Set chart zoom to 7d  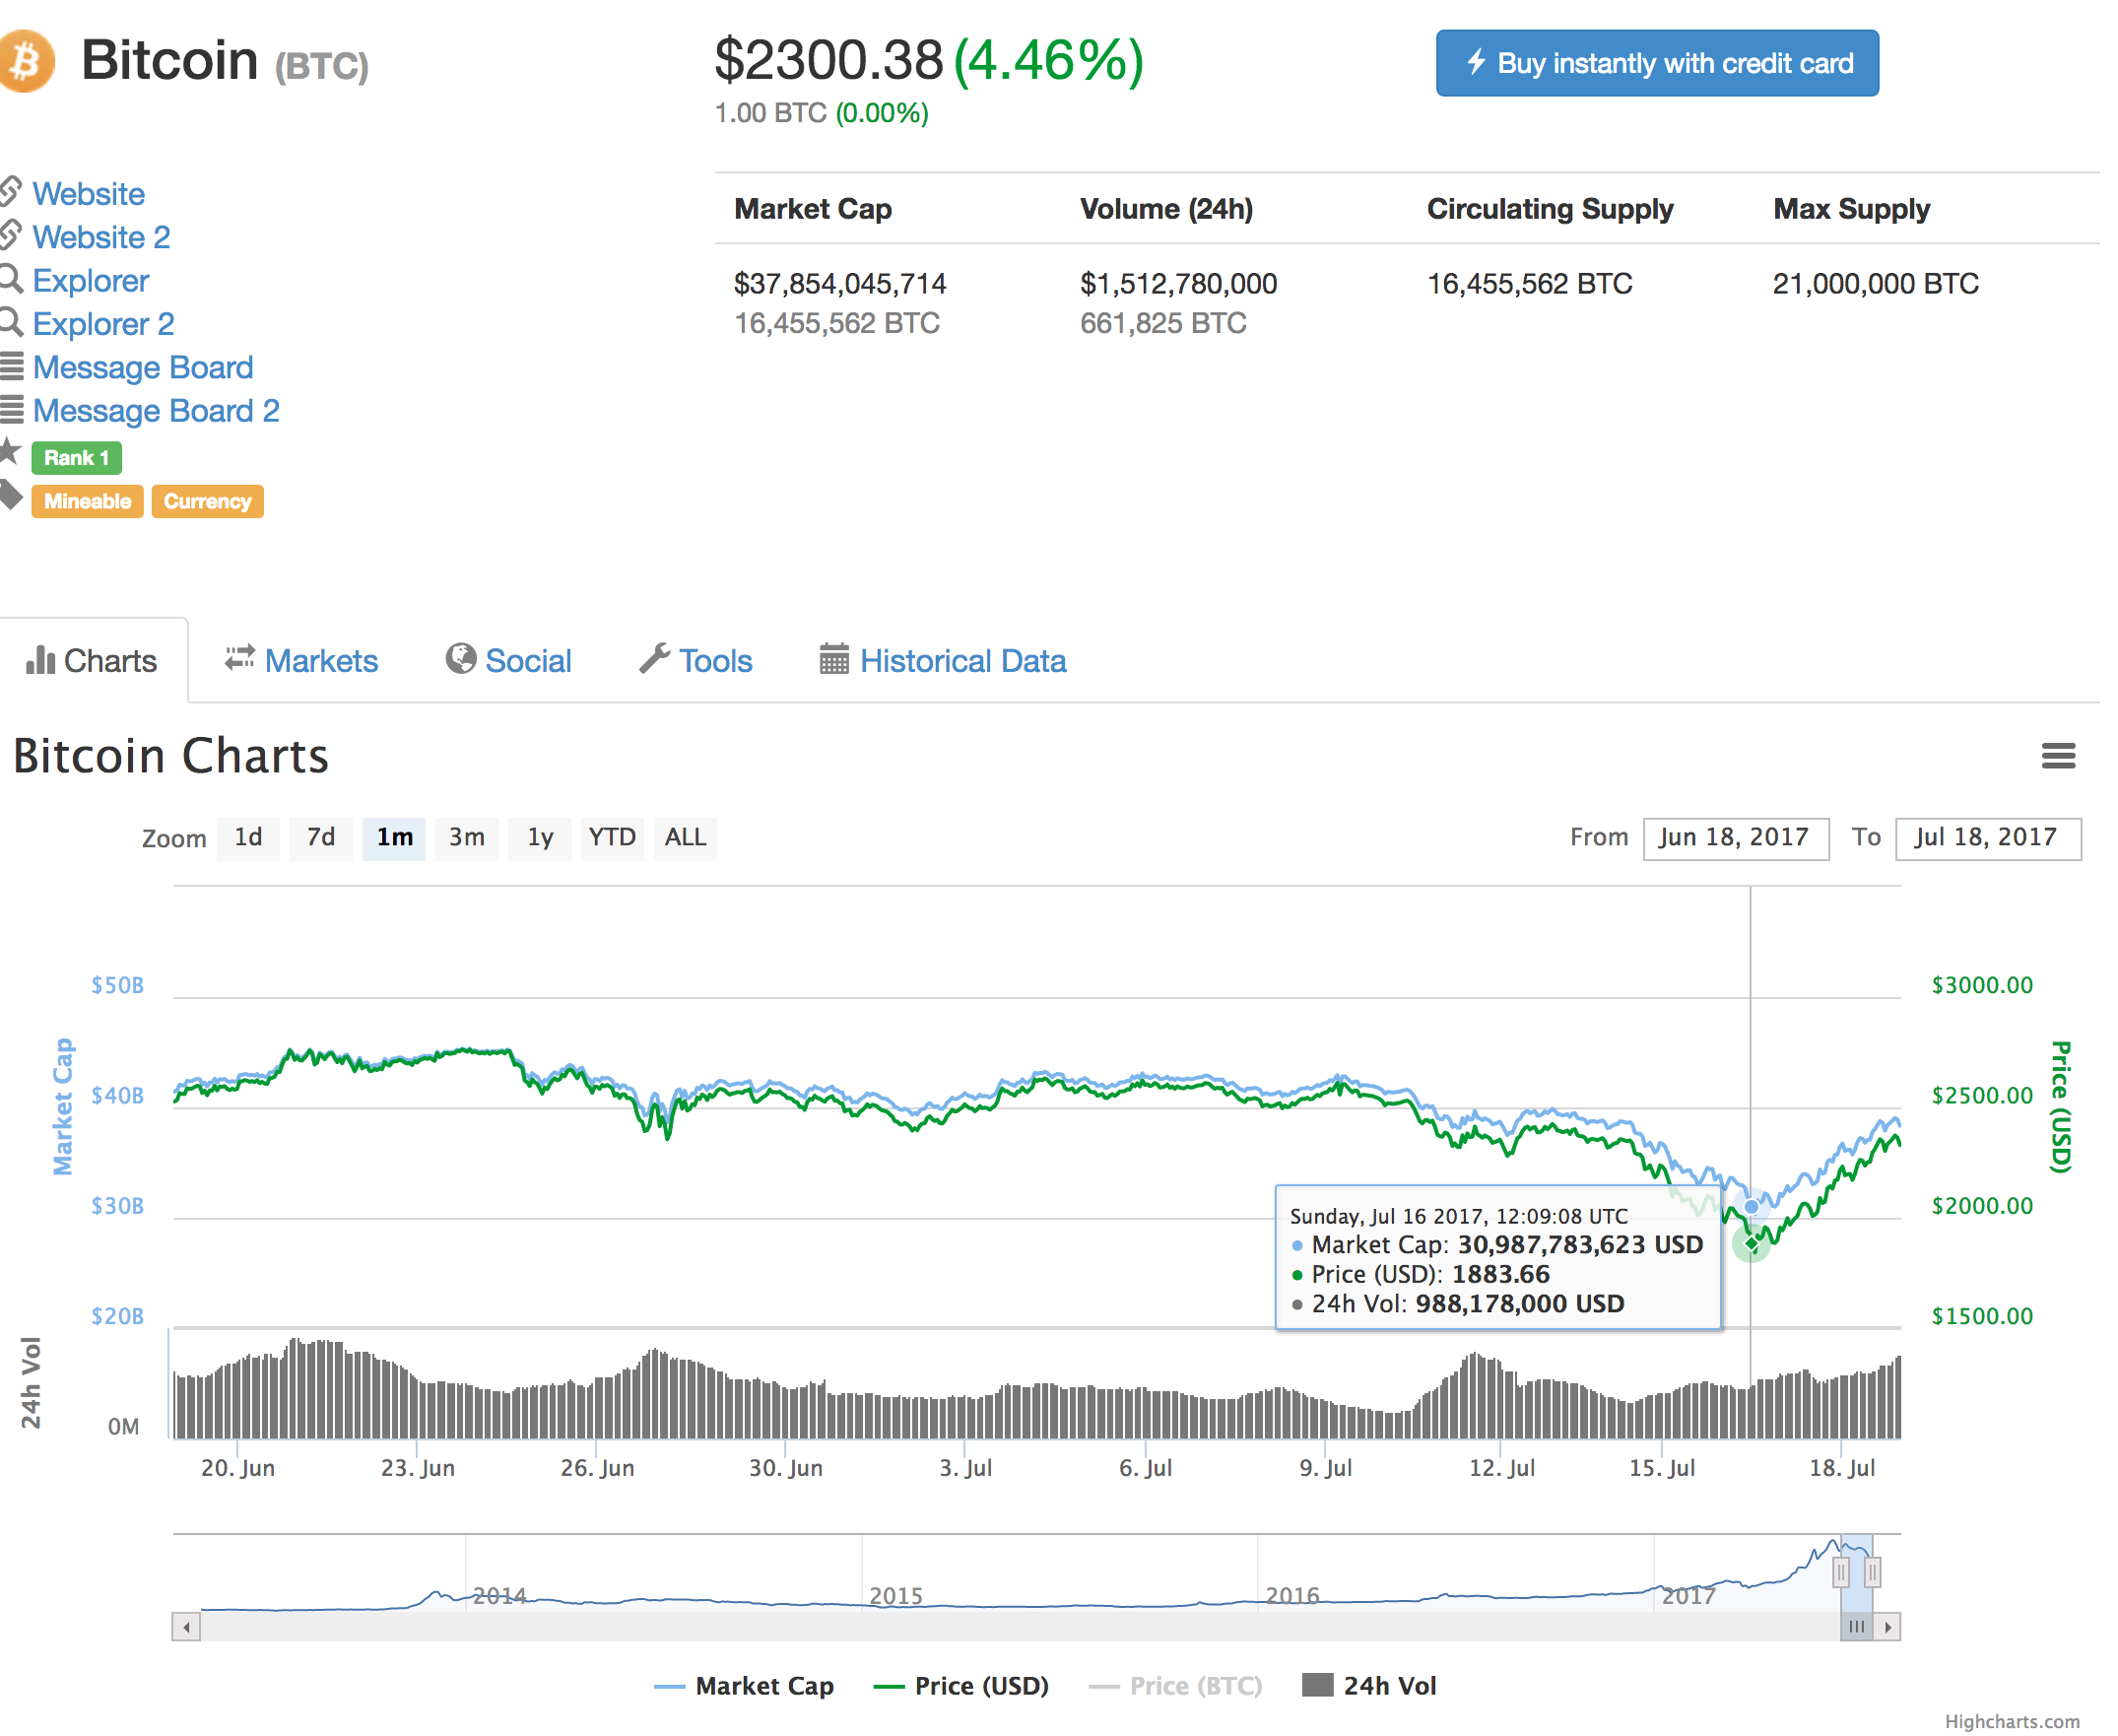[321, 838]
